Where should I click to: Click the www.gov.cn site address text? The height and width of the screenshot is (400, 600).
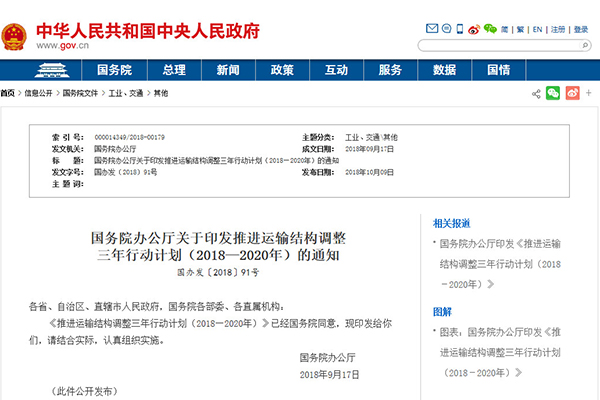pyautogui.click(x=62, y=46)
